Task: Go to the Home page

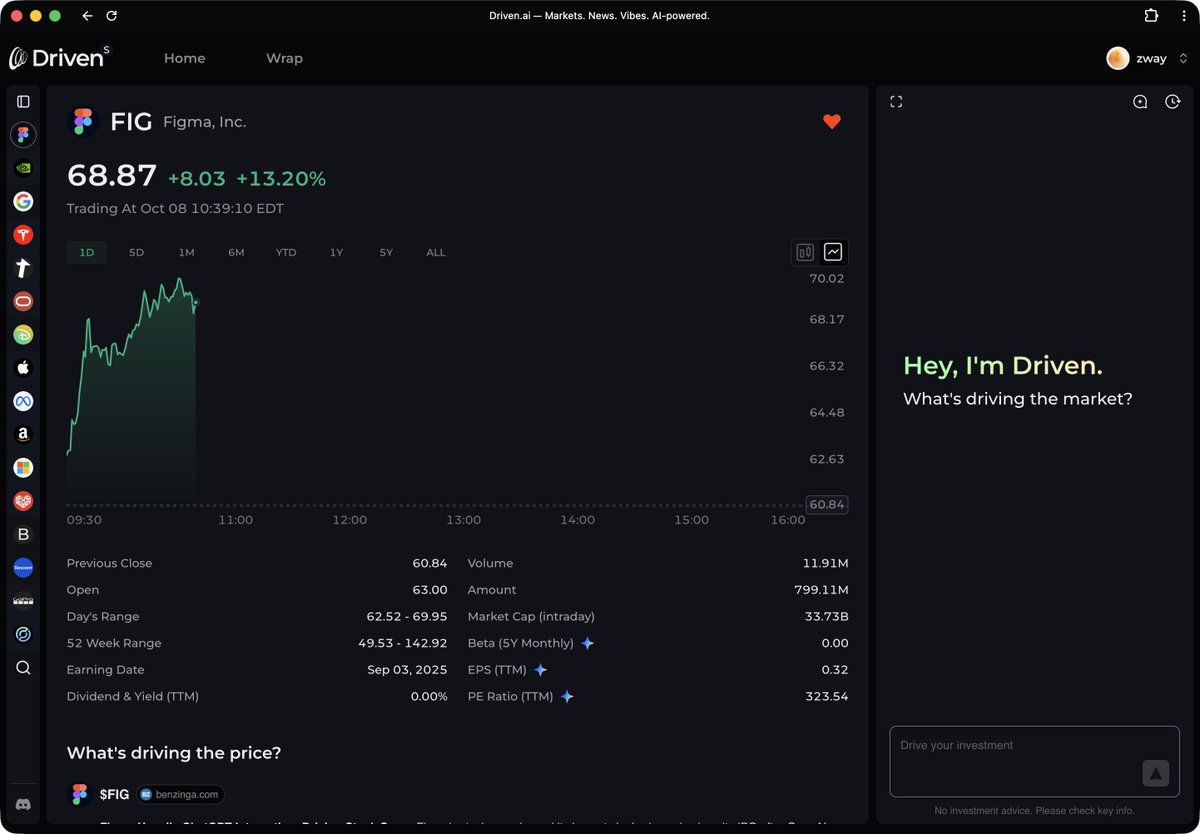Action: click(x=185, y=58)
